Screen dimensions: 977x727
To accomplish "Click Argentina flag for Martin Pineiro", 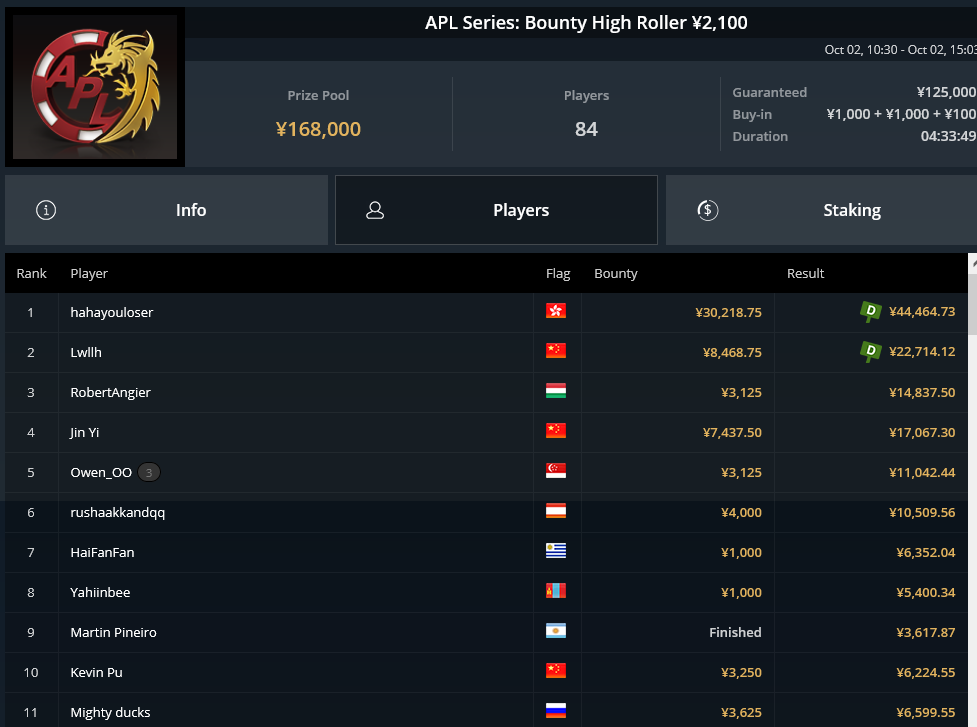I will (x=556, y=631).
